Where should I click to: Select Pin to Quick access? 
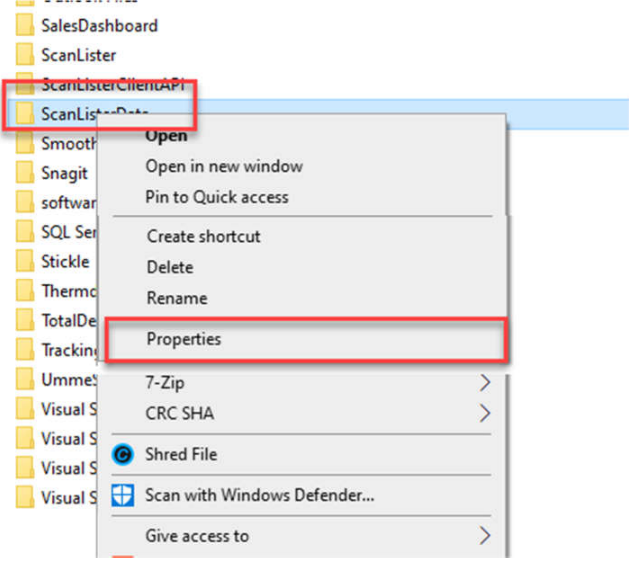pyautogui.click(x=217, y=197)
